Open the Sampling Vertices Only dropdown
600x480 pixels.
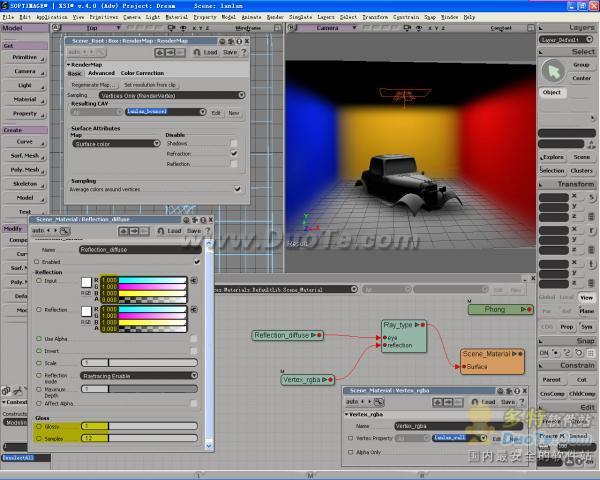point(175,95)
